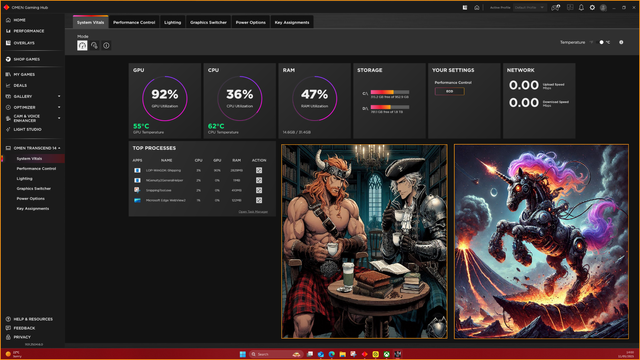640x360 pixels.
Task: Switch to the Key Assignments tab
Action: (292, 22)
